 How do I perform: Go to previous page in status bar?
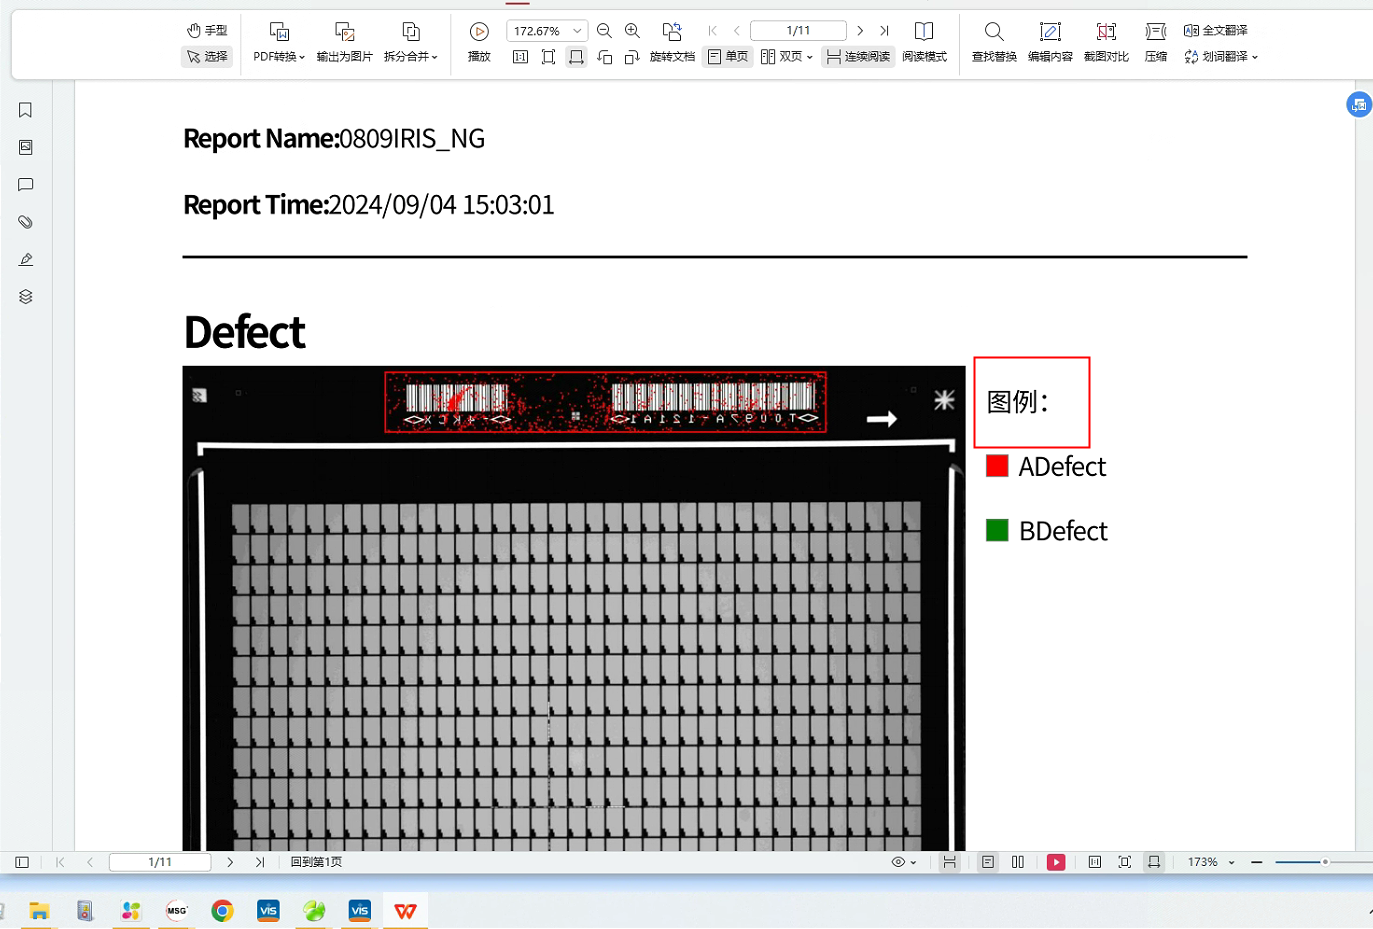[90, 862]
